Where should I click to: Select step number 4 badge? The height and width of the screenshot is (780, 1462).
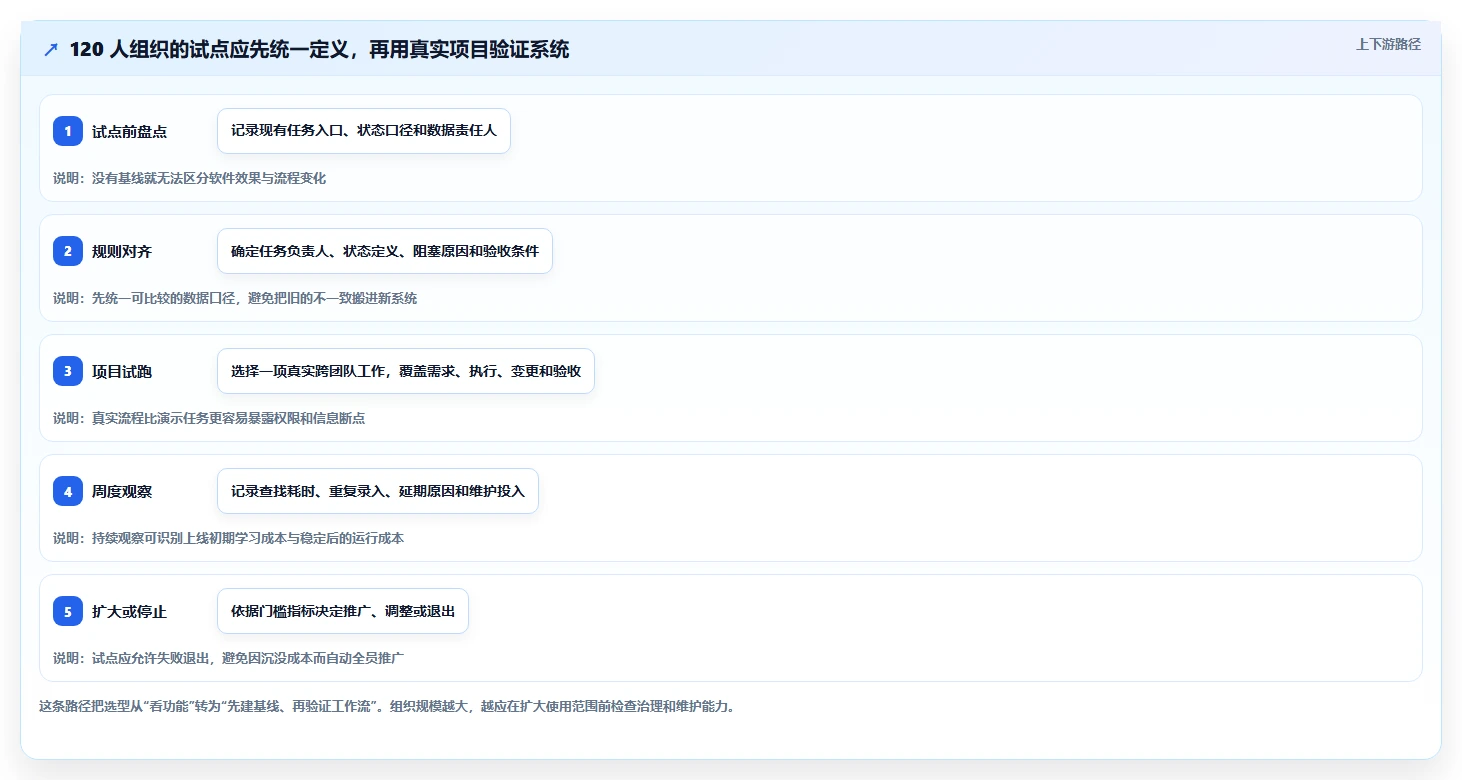coord(68,491)
